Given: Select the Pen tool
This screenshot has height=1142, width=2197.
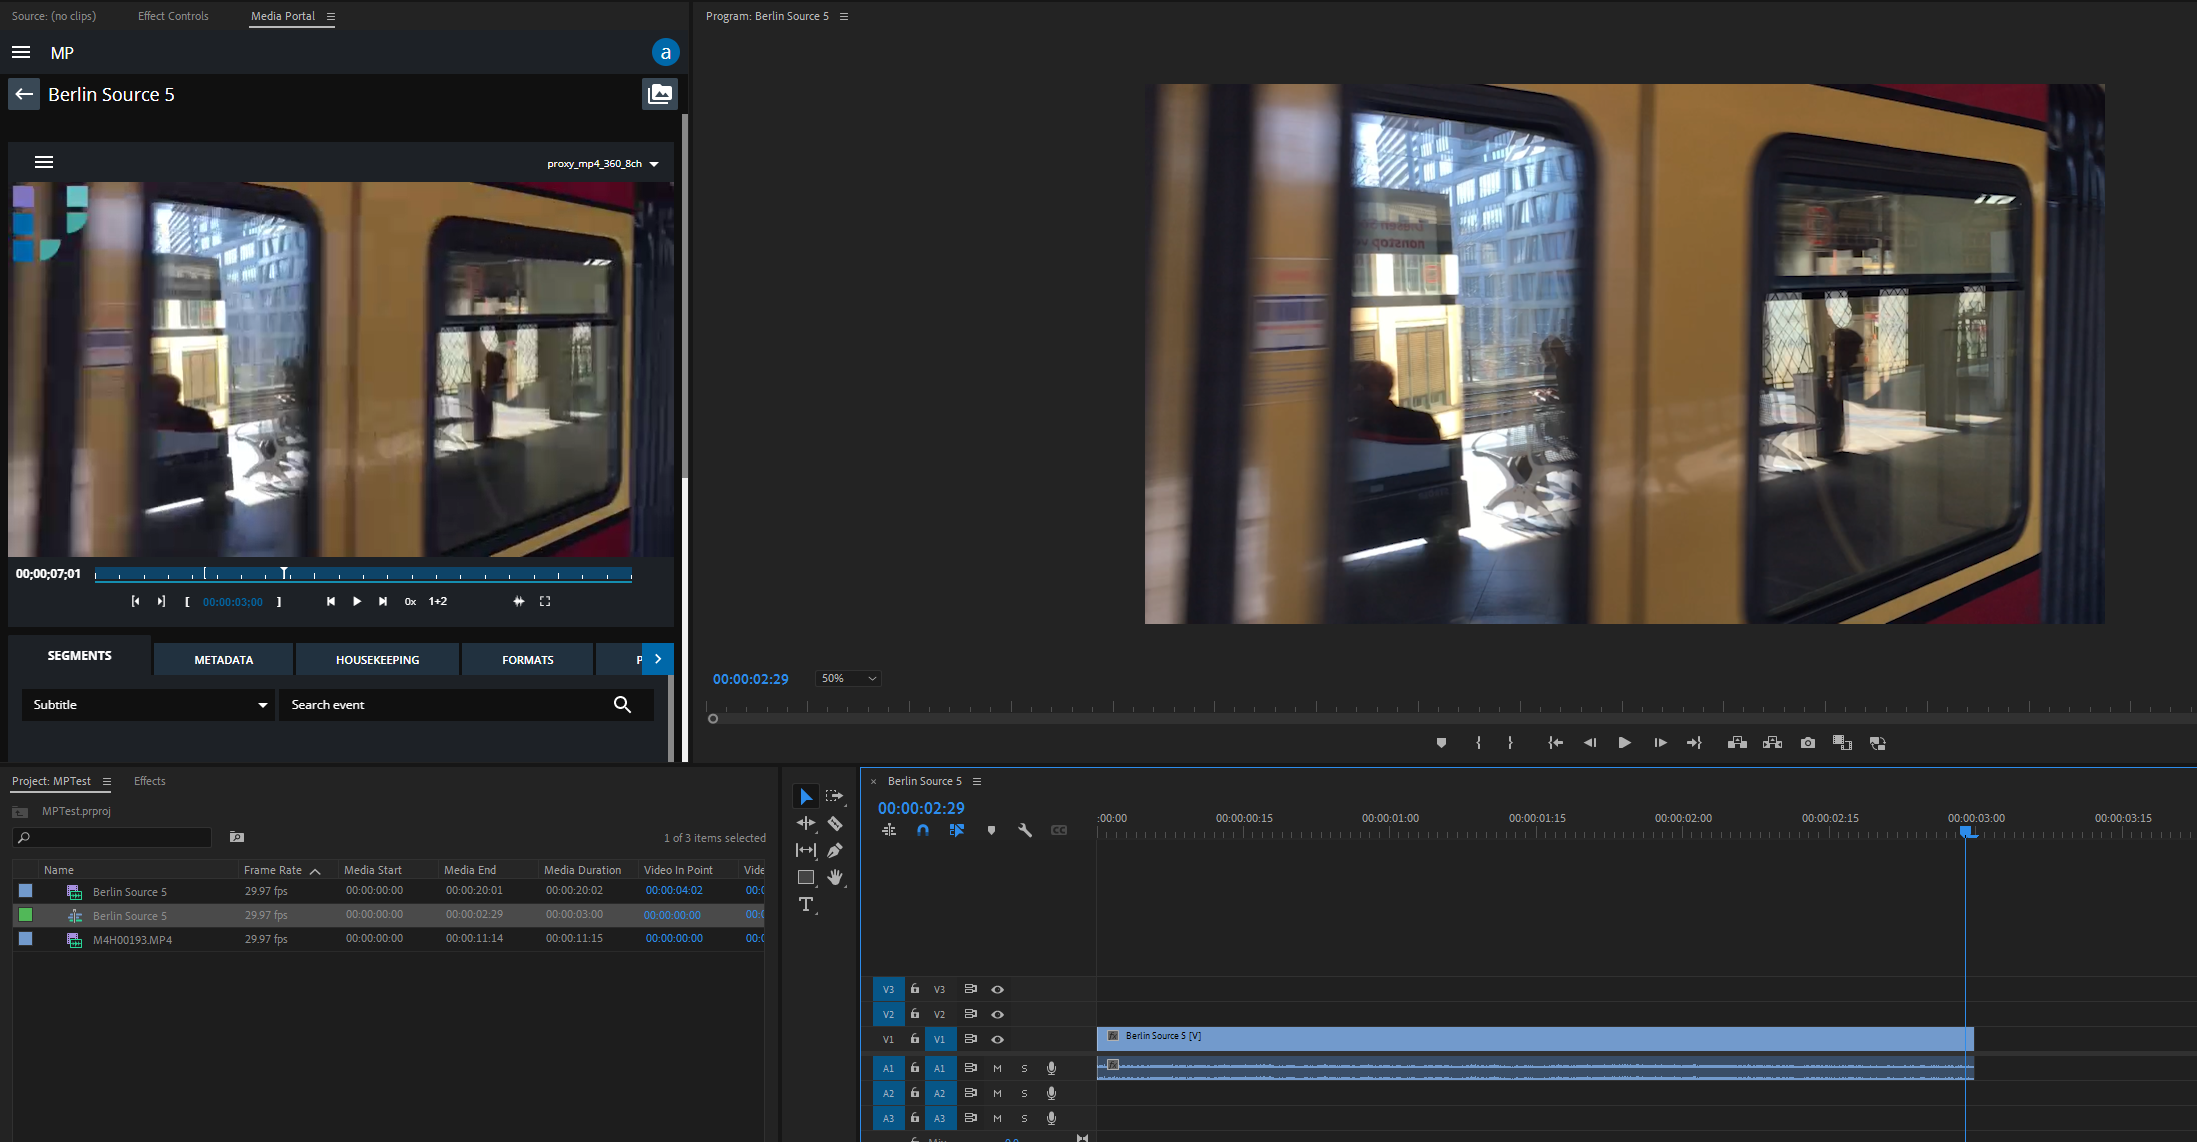Looking at the screenshot, I should (835, 850).
